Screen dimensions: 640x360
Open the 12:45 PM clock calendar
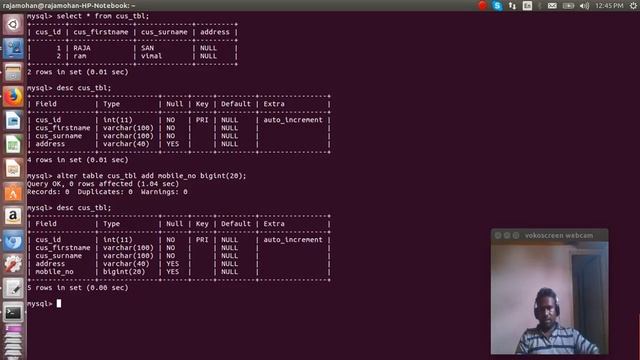609,6
